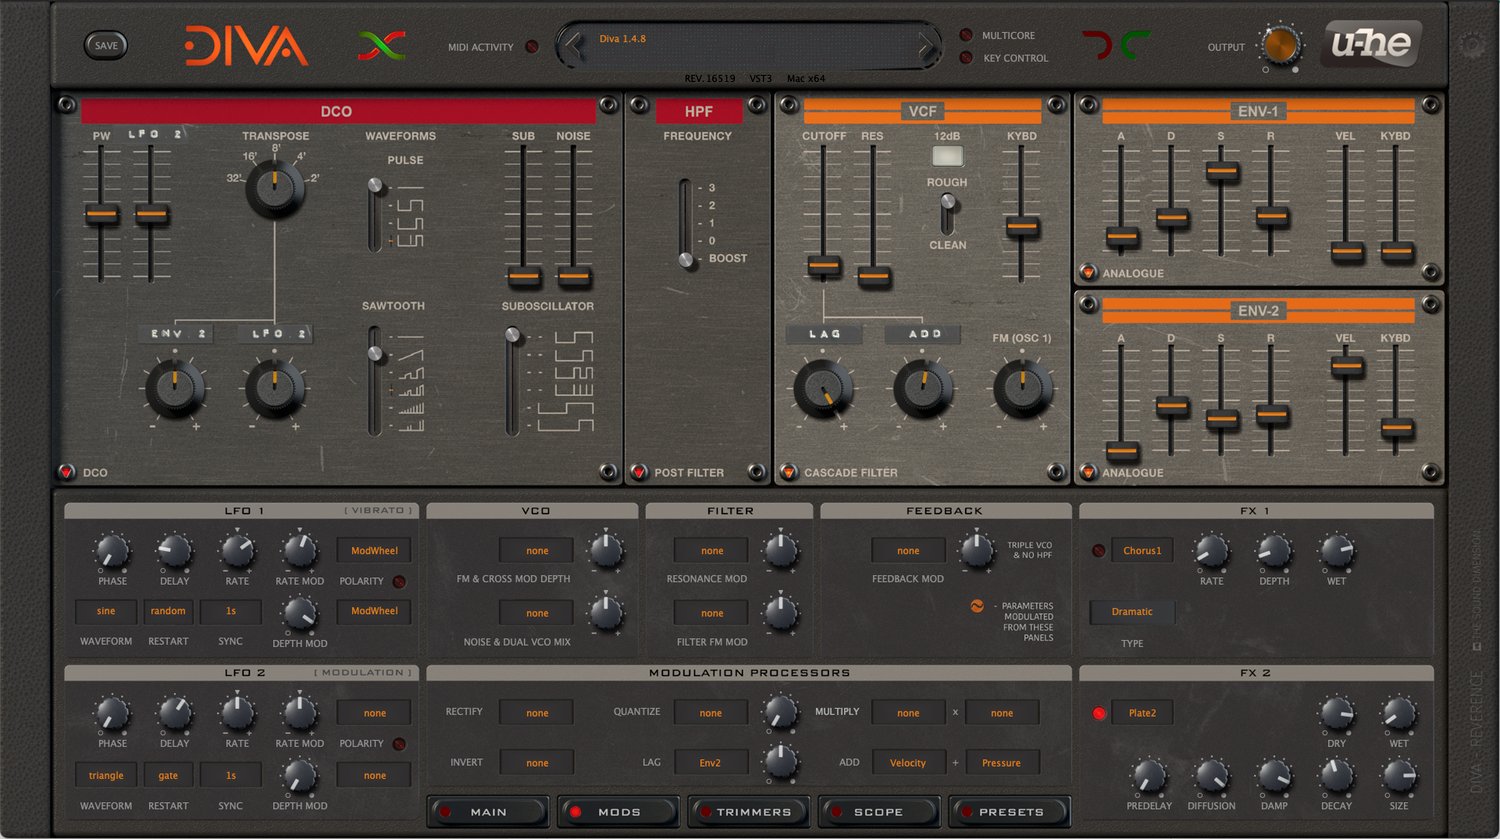Open the settings gear icon
1500x839 pixels.
(x=1472, y=44)
